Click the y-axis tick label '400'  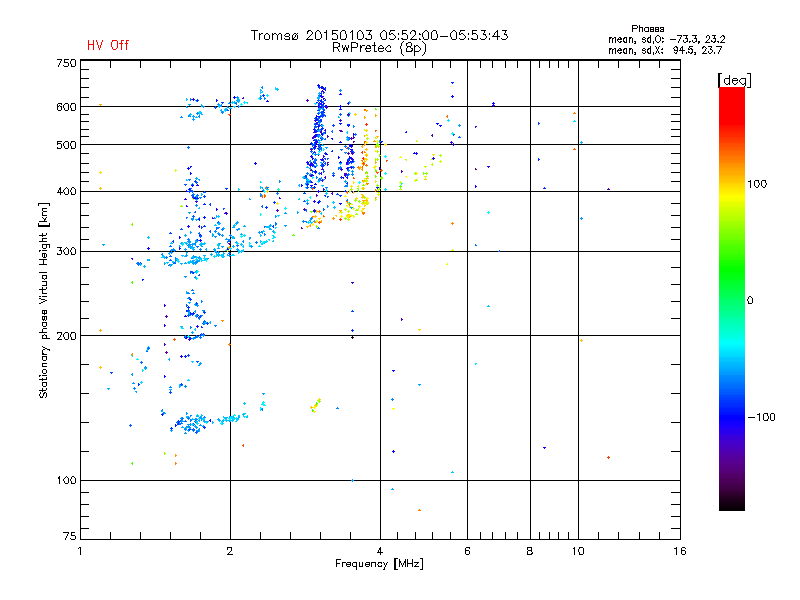[67, 192]
